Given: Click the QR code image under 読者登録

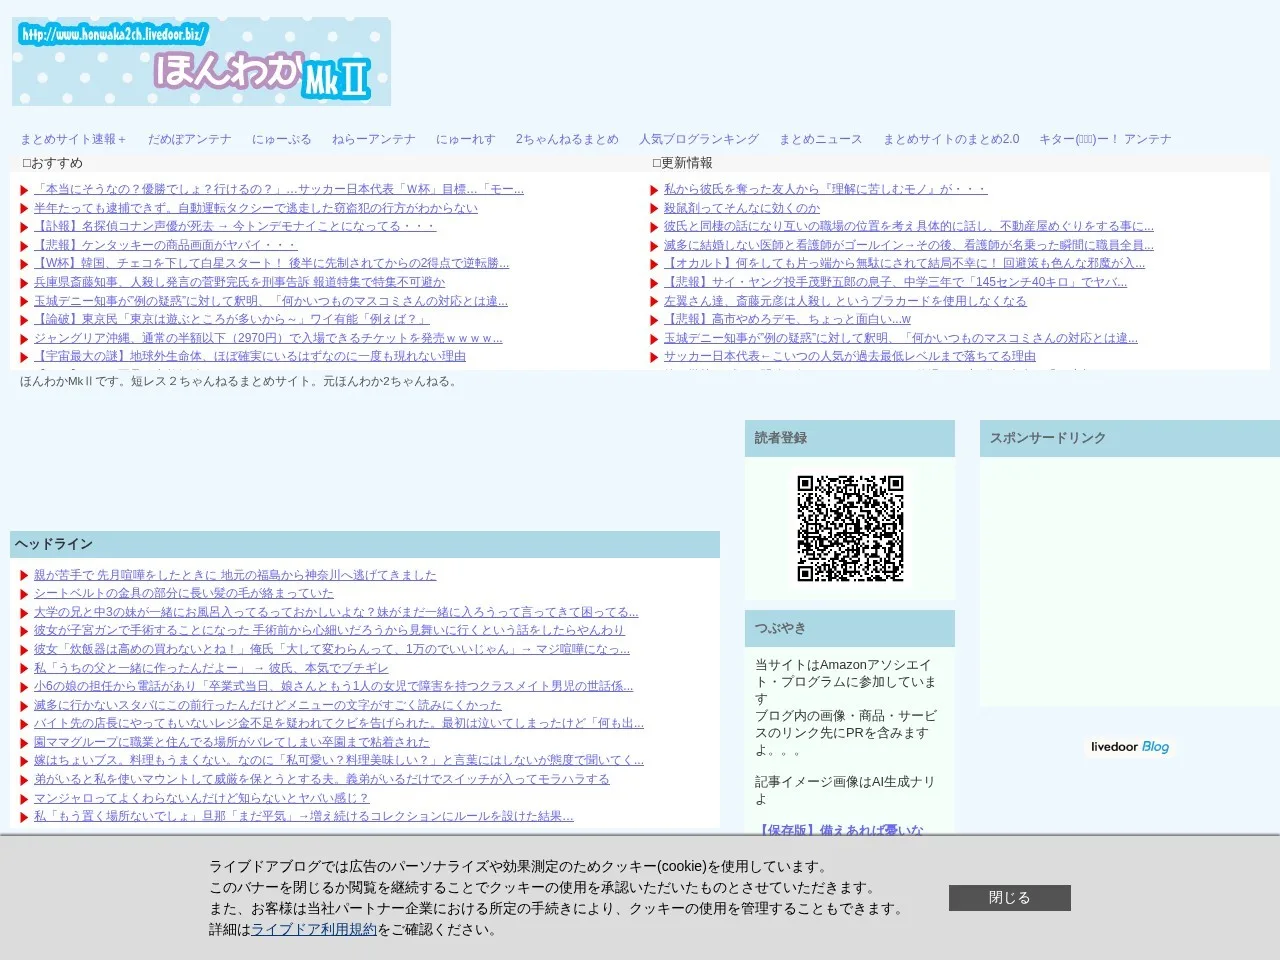Looking at the screenshot, I should [x=850, y=528].
